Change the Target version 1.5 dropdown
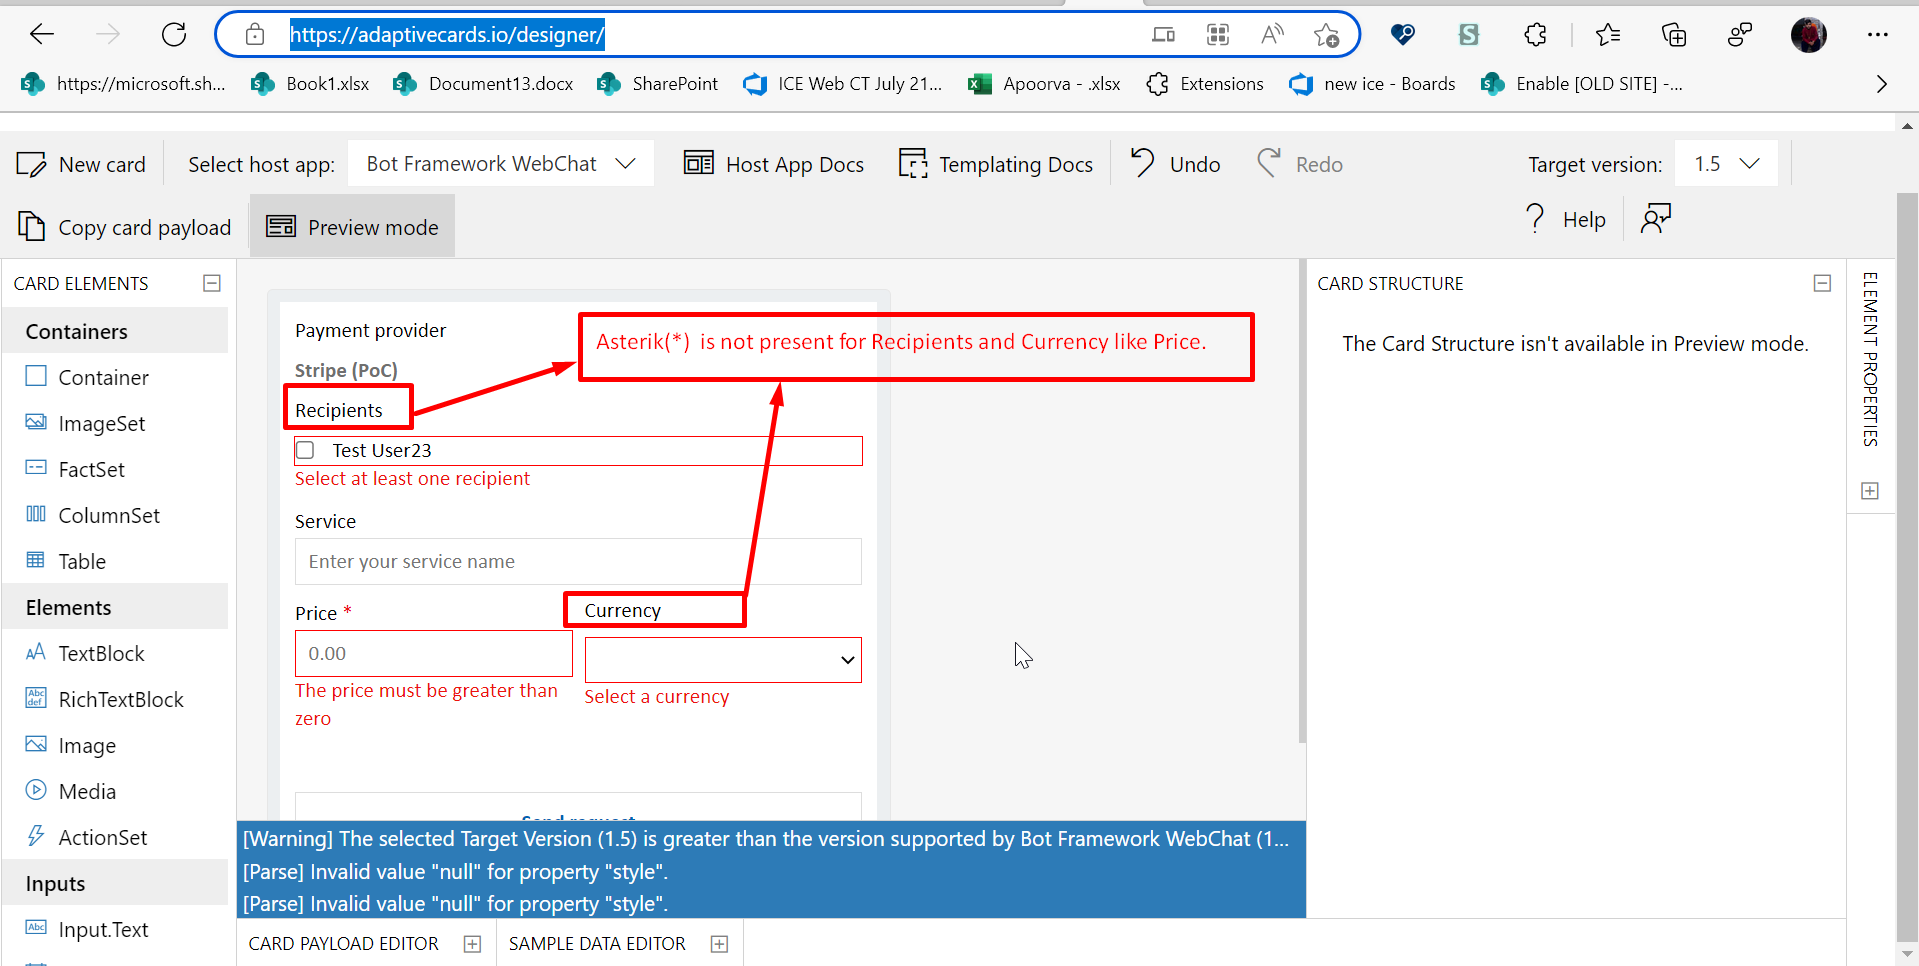The image size is (1919, 966). tap(1727, 164)
